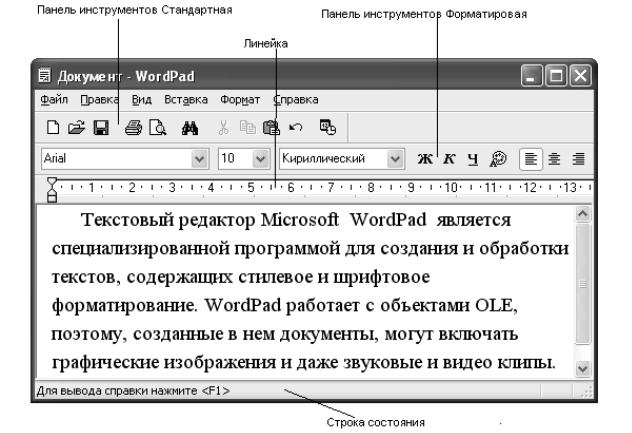Viewport: 632px width, 433px height.
Task: Toggle underline Ч formatting
Action: [x=473, y=160]
